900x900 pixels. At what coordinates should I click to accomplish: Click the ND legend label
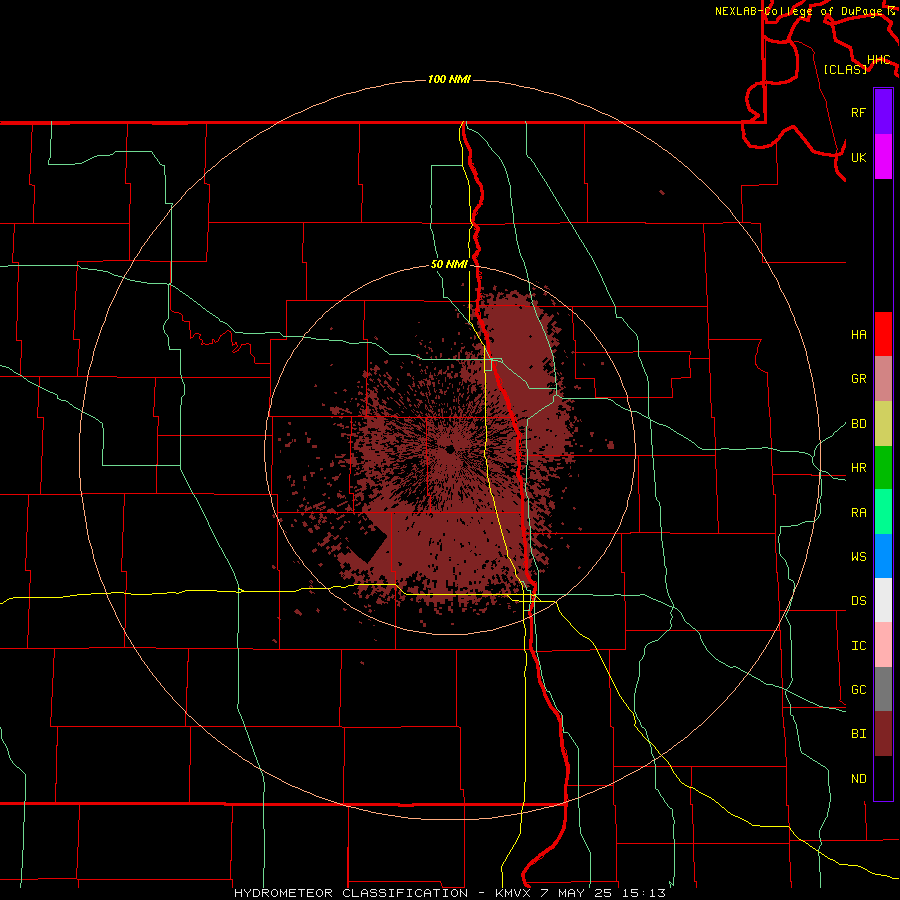(x=859, y=779)
